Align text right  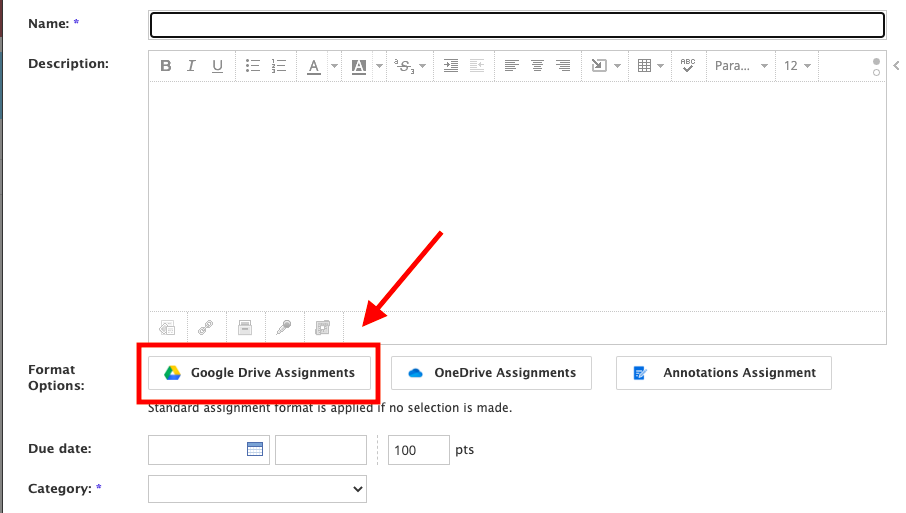[563, 66]
